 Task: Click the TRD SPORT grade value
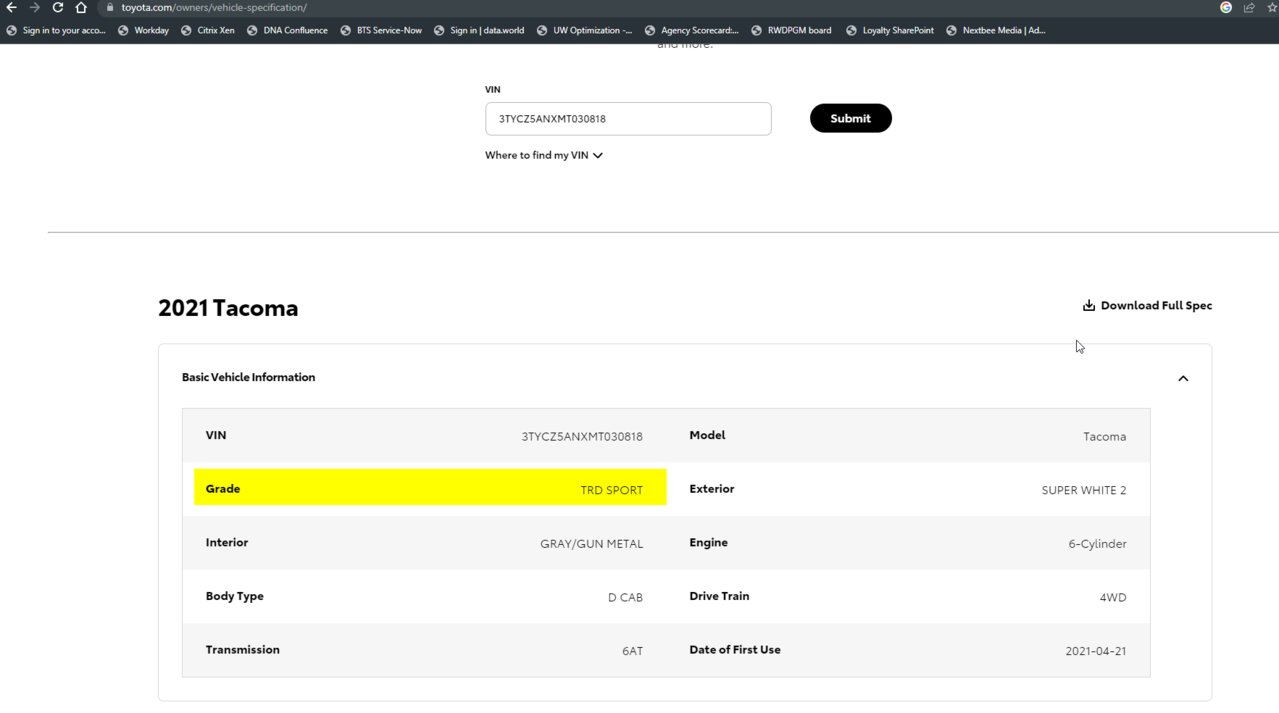pyautogui.click(x=612, y=490)
